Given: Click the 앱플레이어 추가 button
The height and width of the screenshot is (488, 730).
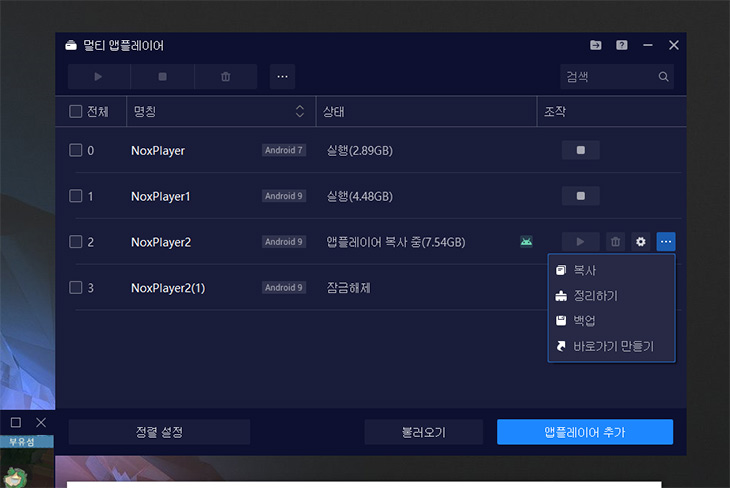Looking at the screenshot, I should pyautogui.click(x=585, y=432).
